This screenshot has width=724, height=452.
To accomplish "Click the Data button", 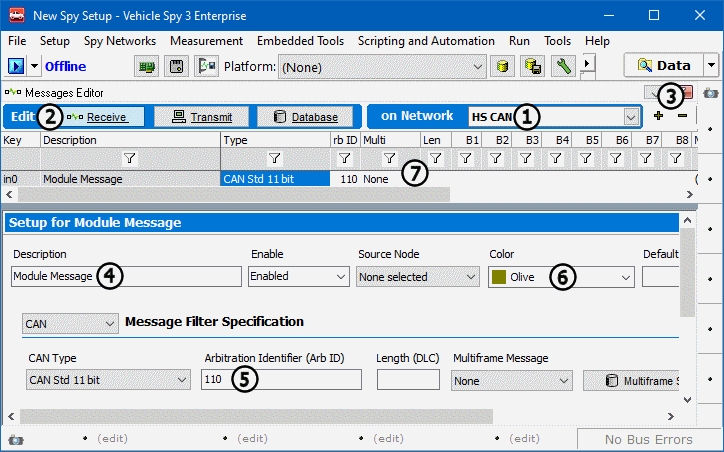I will [661, 66].
